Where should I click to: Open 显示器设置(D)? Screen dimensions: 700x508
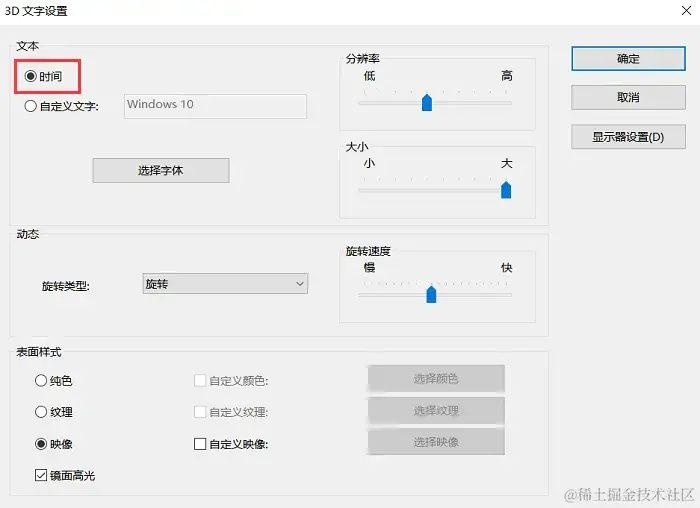coord(628,137)
